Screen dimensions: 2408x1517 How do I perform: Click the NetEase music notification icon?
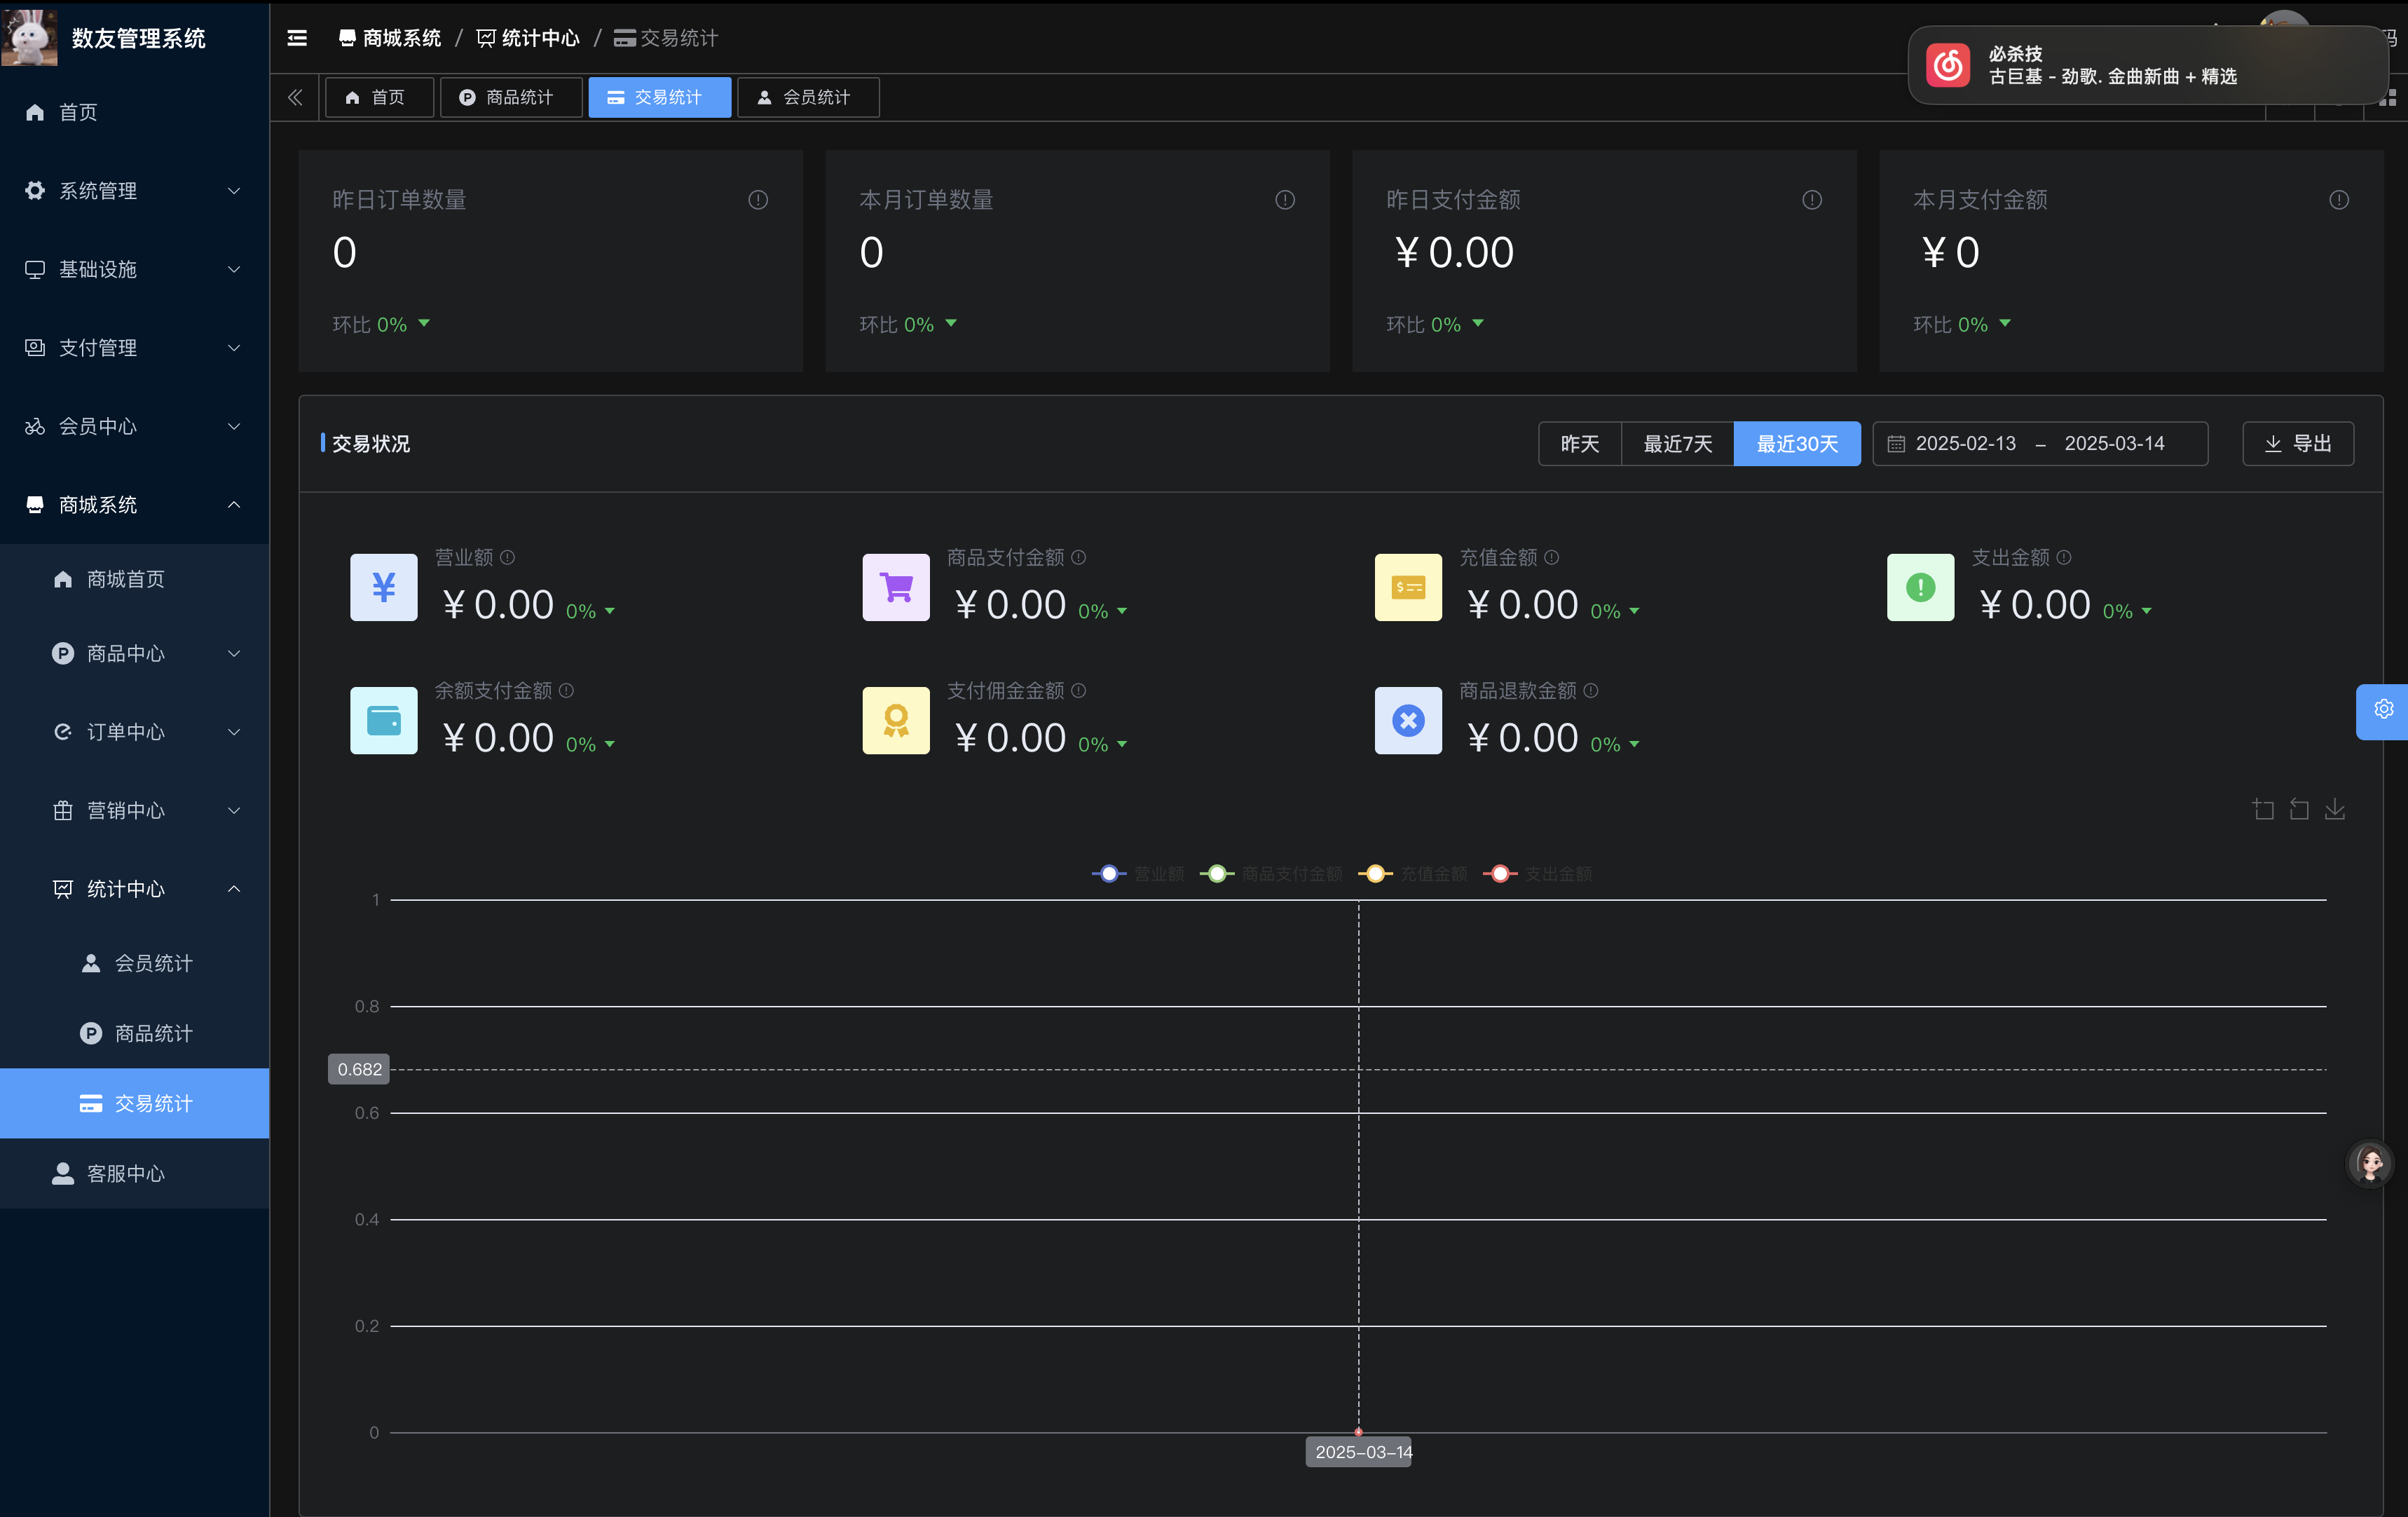coord(1948,65)
